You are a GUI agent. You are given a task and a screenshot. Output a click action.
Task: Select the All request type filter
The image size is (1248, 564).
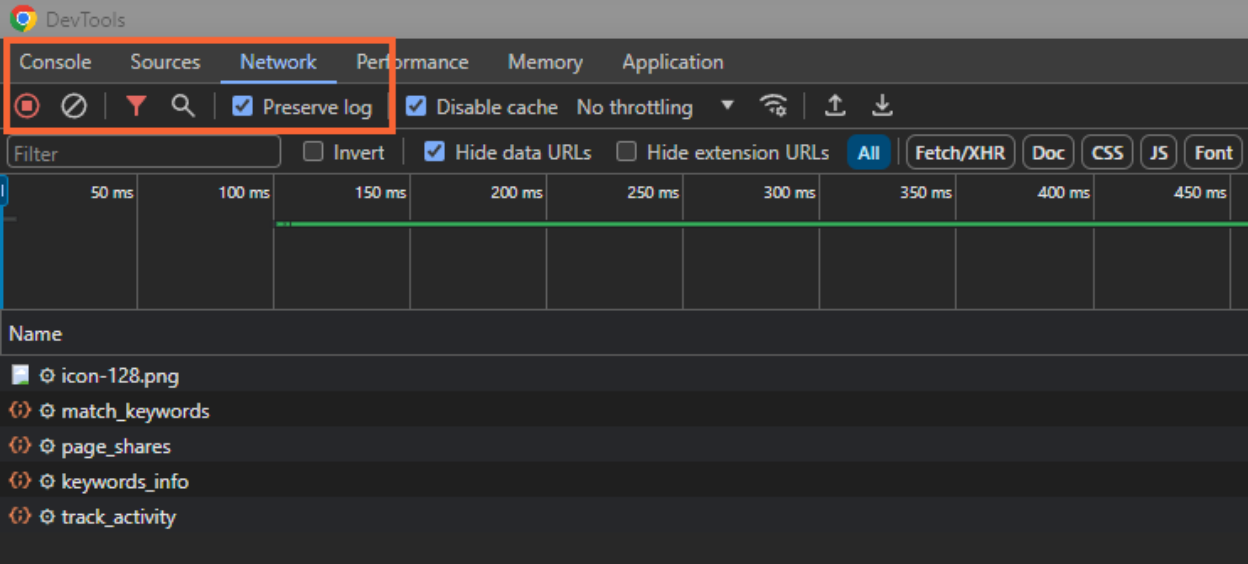point(869,153)
